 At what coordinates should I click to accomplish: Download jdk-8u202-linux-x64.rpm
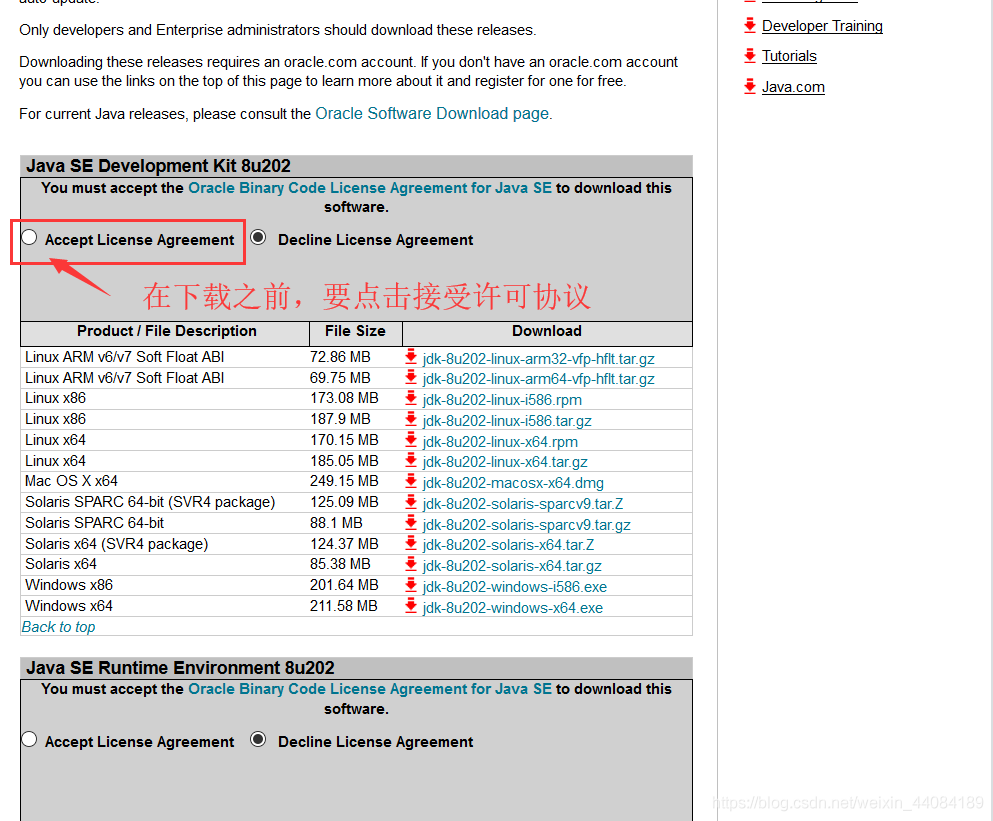(x=500, y=442)
